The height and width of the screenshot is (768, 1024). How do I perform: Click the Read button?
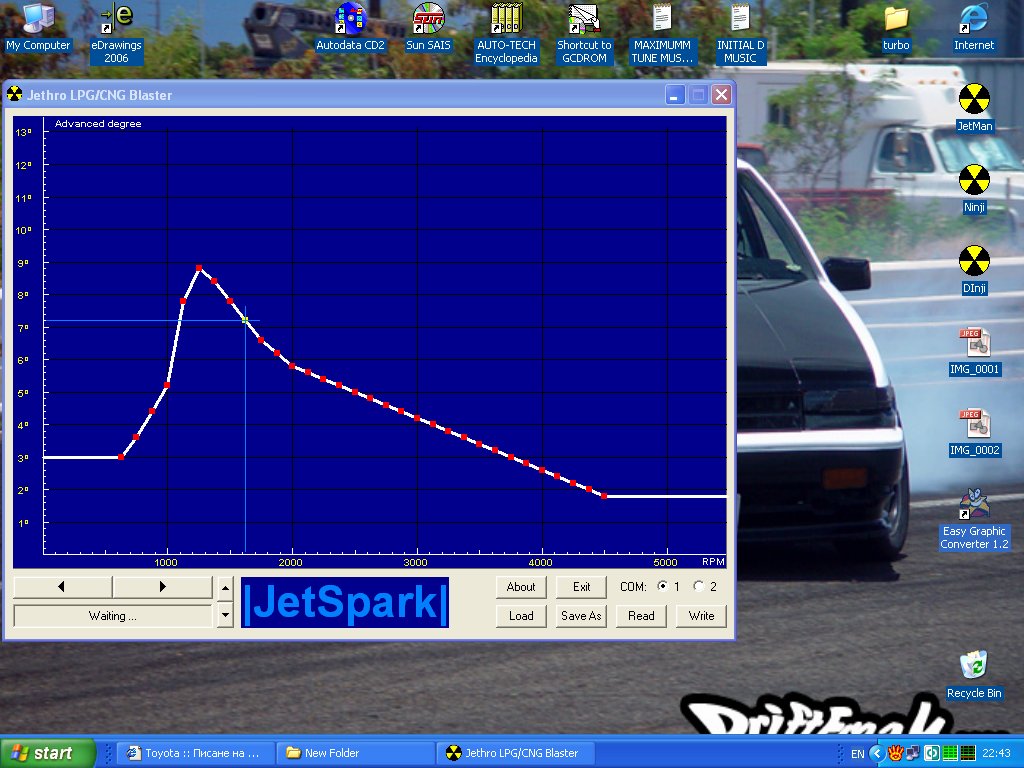pyautogui.click(x=641, y=616)
